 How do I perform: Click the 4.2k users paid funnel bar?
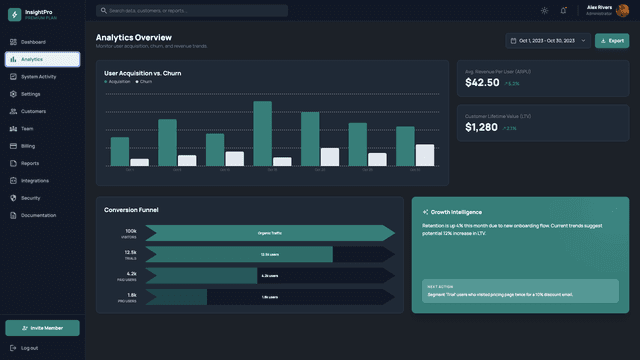(202, 276)
